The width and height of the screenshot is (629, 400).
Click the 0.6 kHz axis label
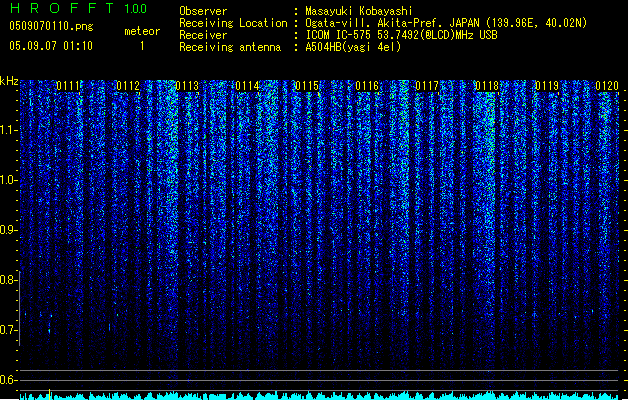pos(9,380)
